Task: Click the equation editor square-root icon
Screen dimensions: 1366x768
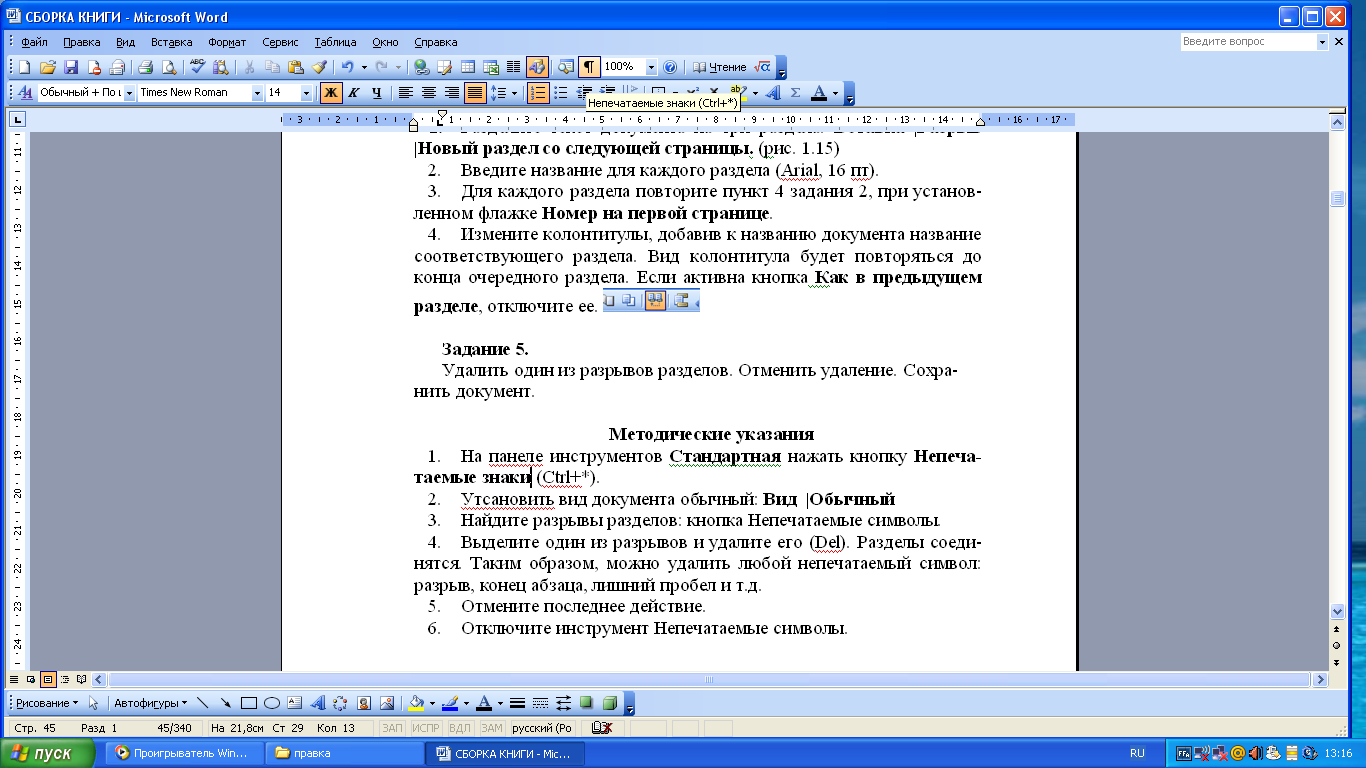Action: [x=762, y=67]
